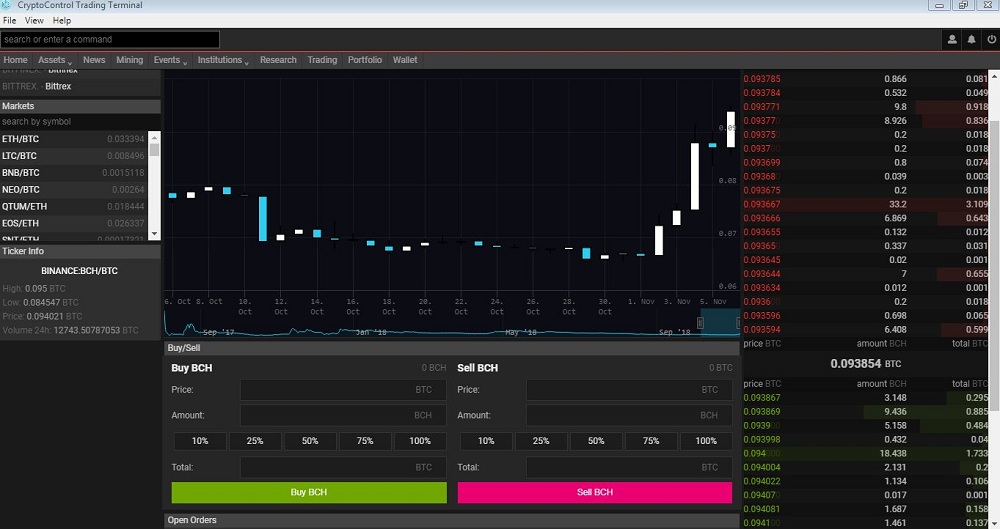Select the QTUM/ETH market
1000x529 pixels.
pos(73,207)
